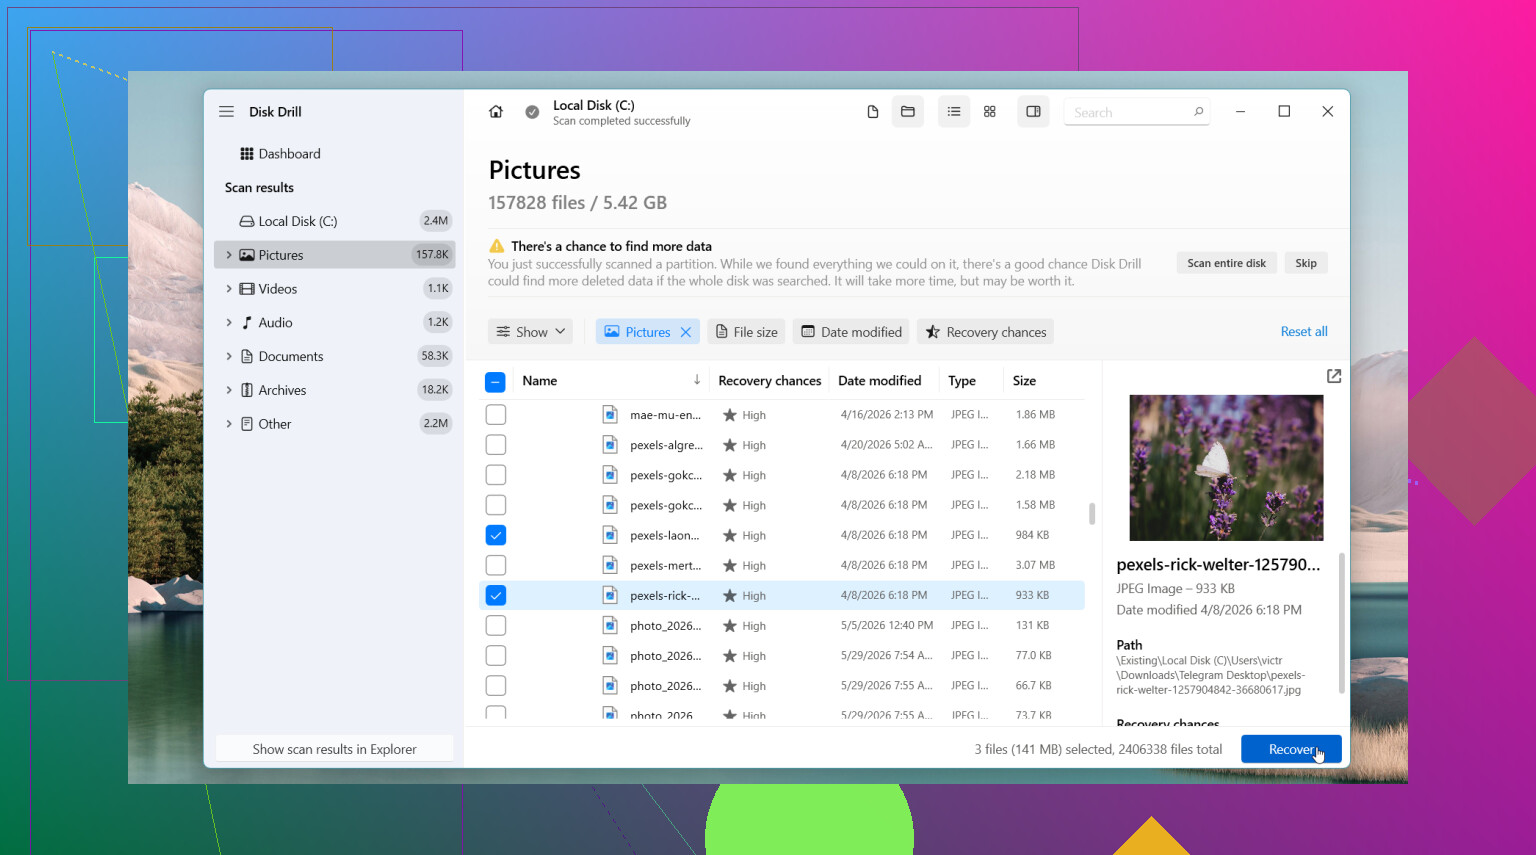Screen dimensions: 1536x855
Task: Open the Dashboard from the sidebar
Action: (x=334, y=154)
